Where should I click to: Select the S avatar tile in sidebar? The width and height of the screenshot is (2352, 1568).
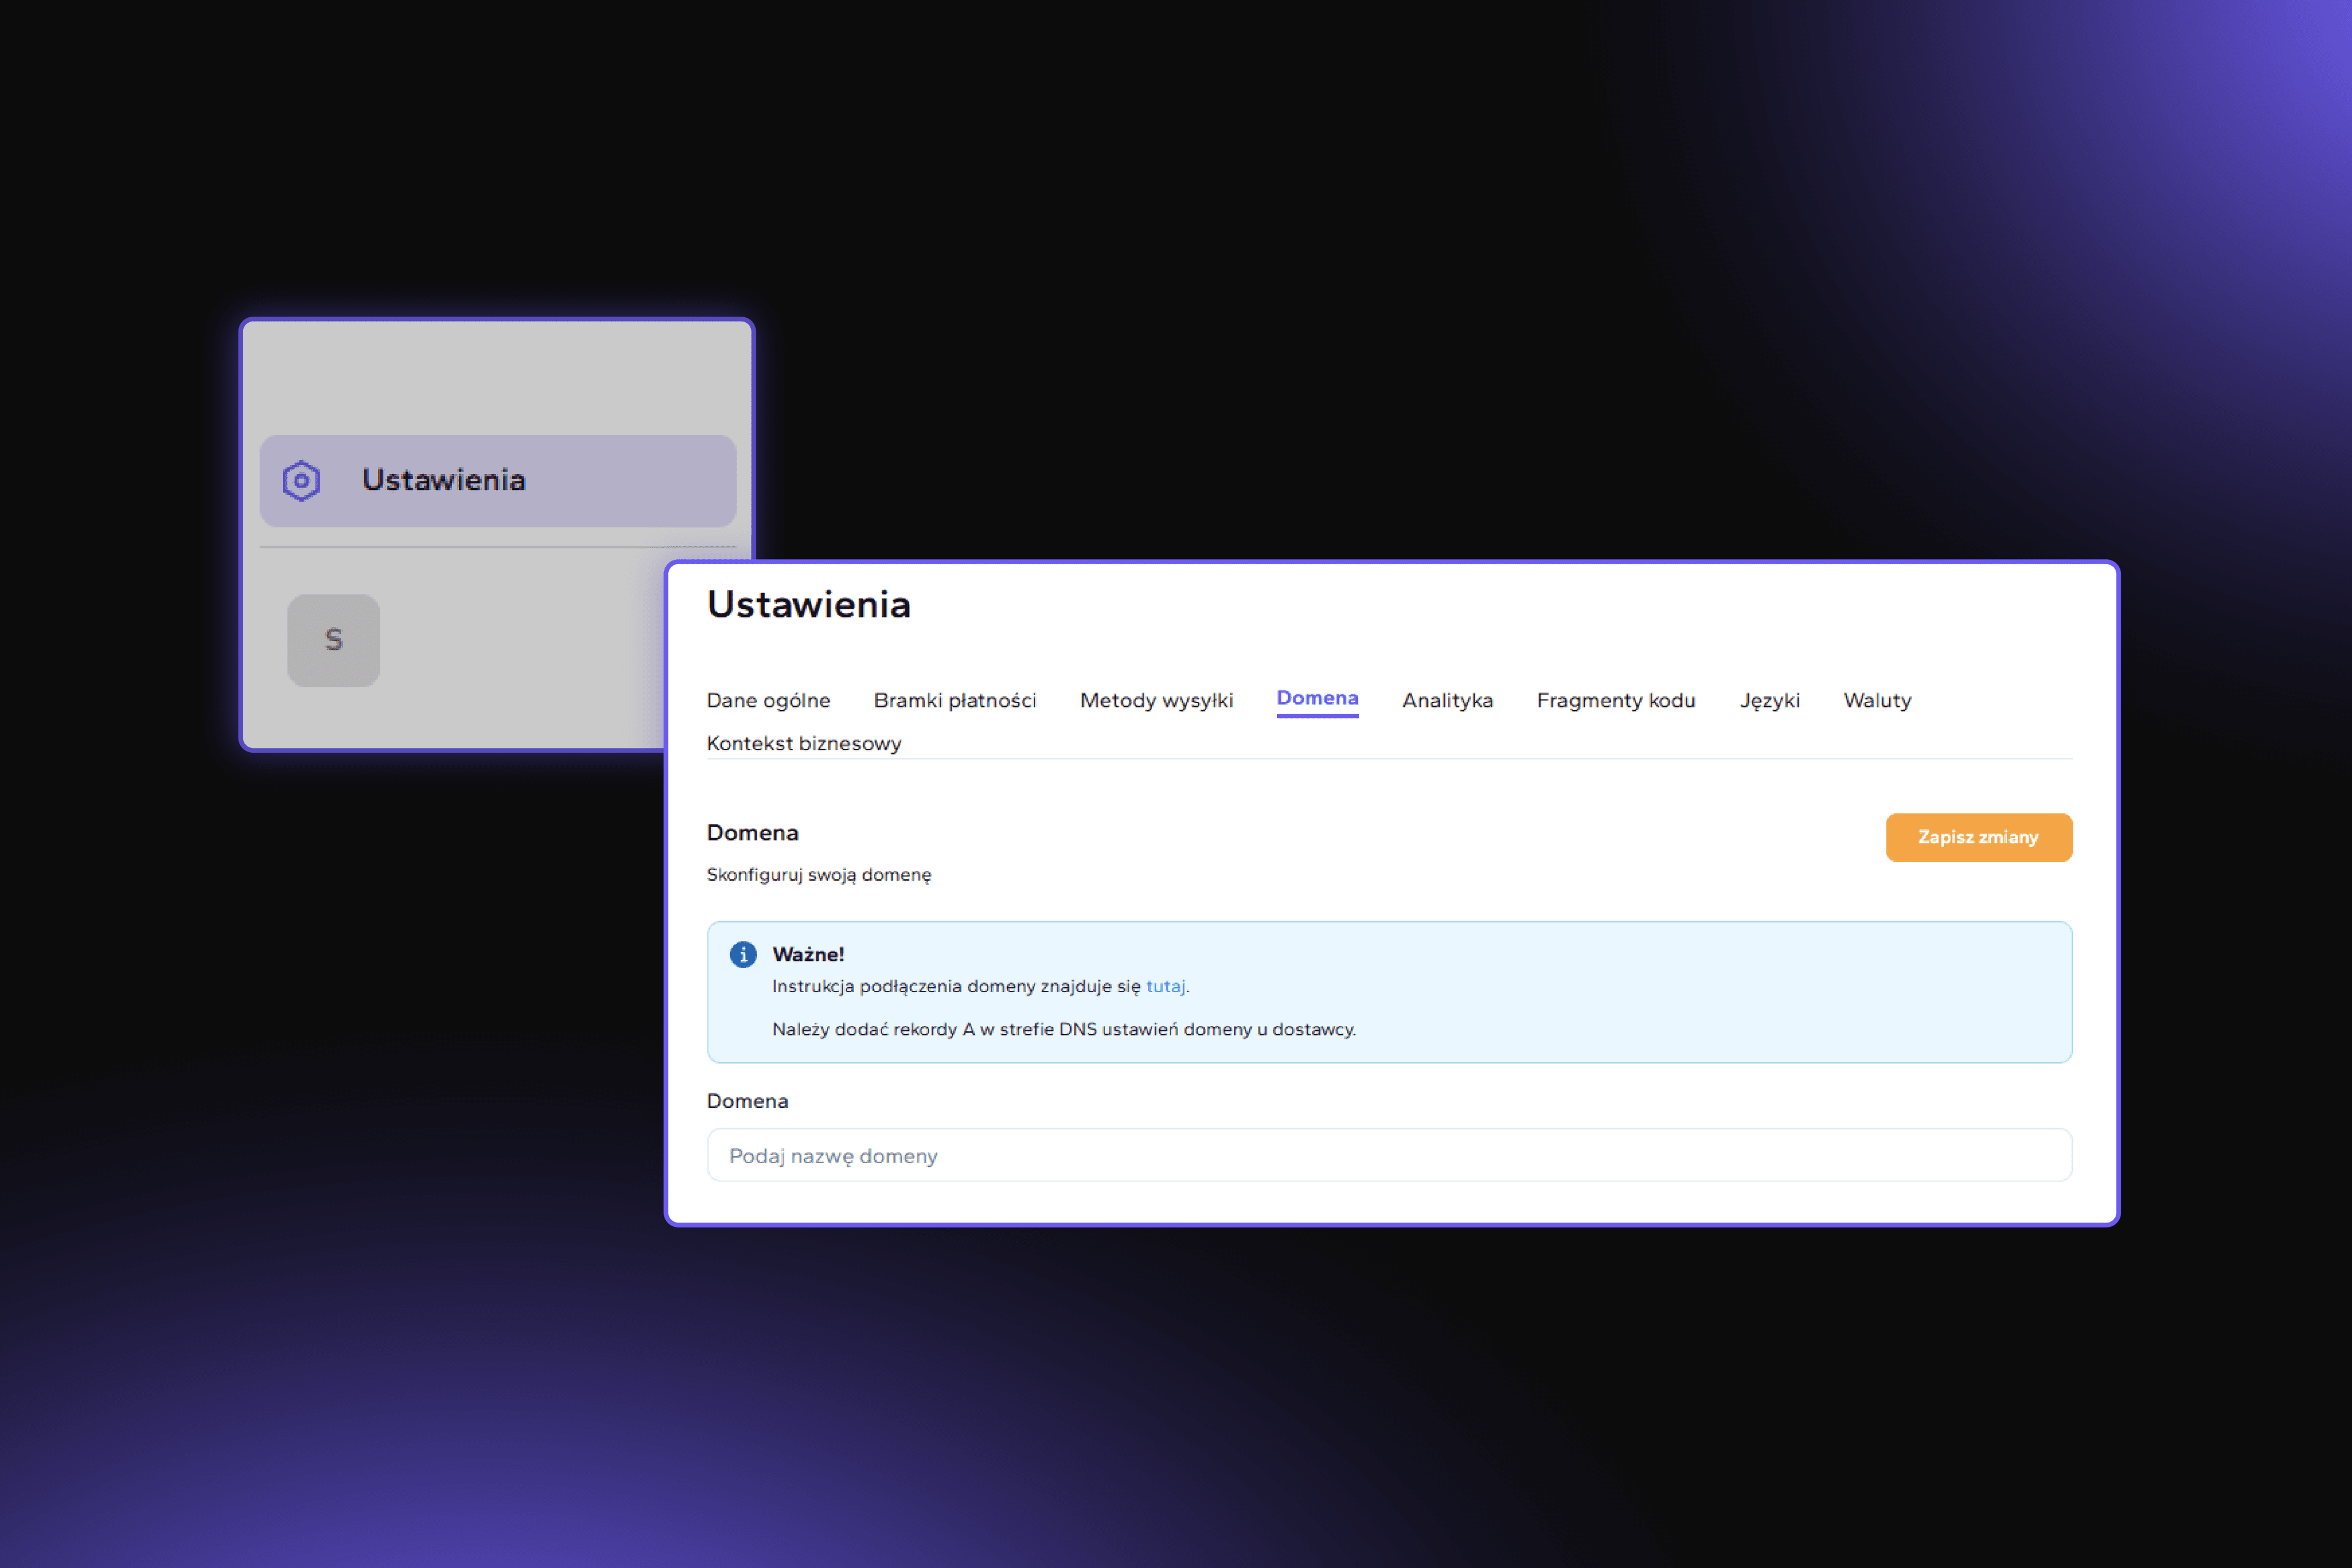click(x=334, y=640)
